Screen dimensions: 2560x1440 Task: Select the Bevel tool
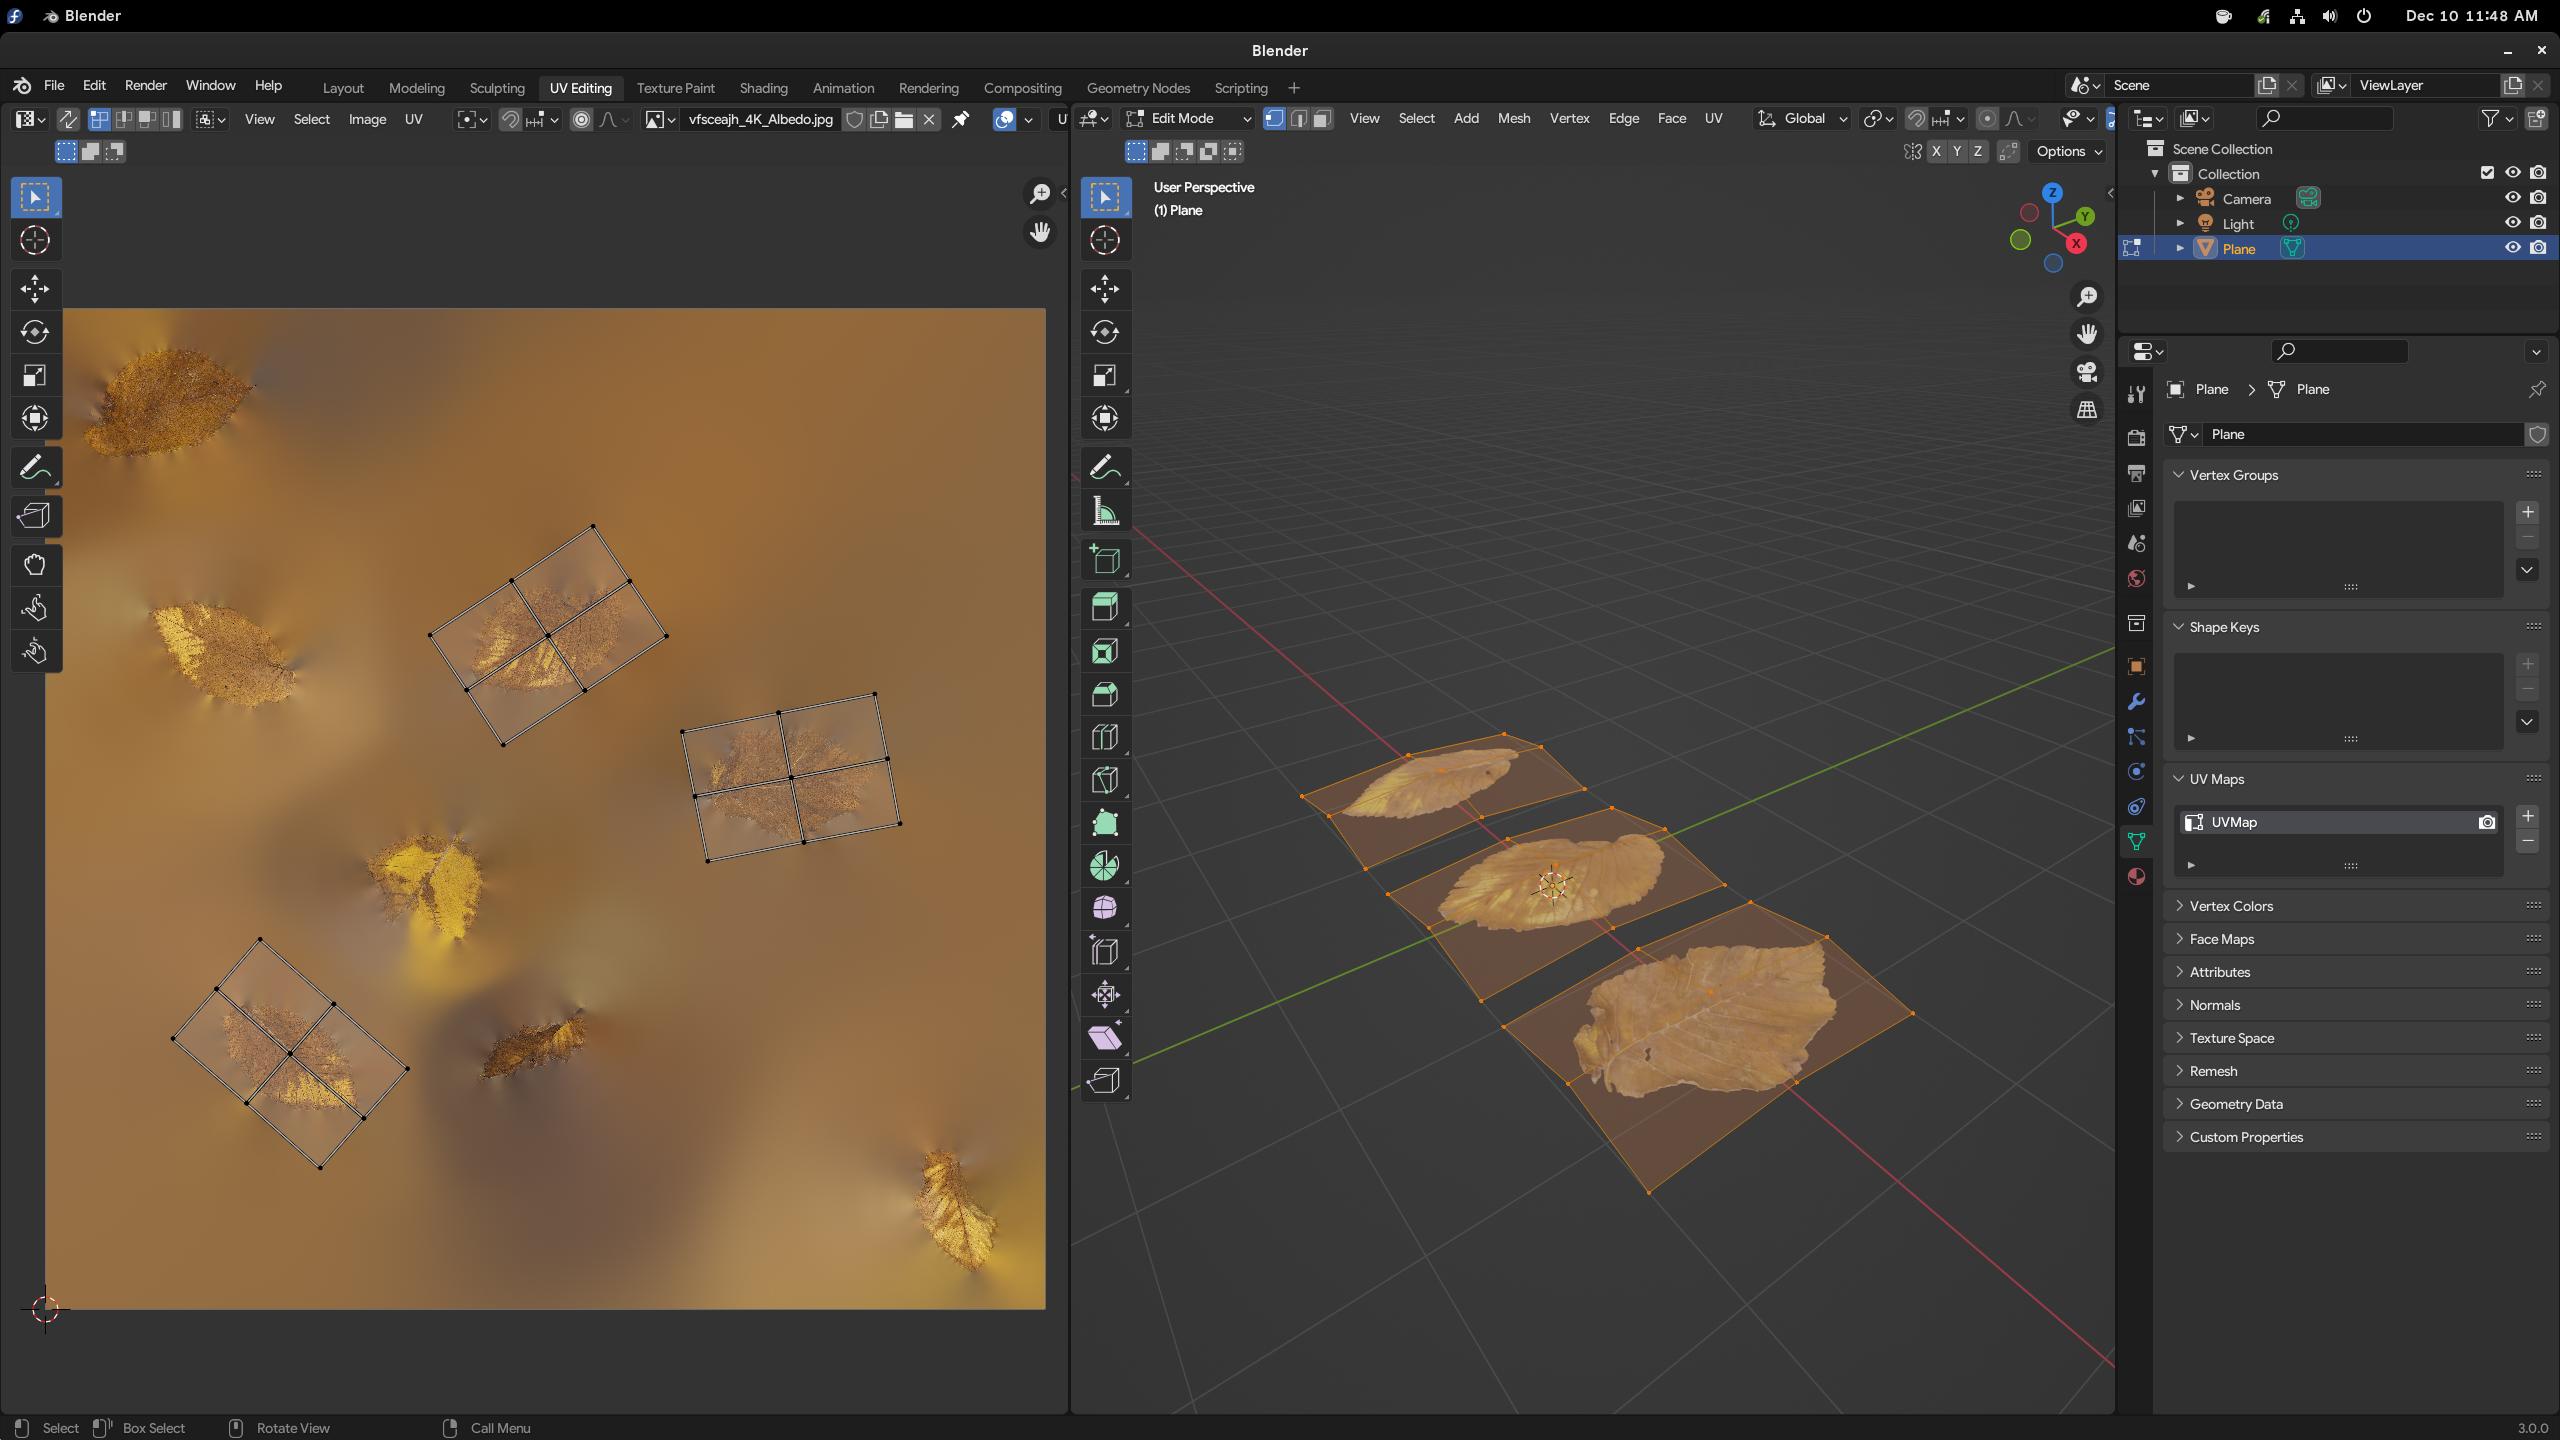coord(1105,694)
